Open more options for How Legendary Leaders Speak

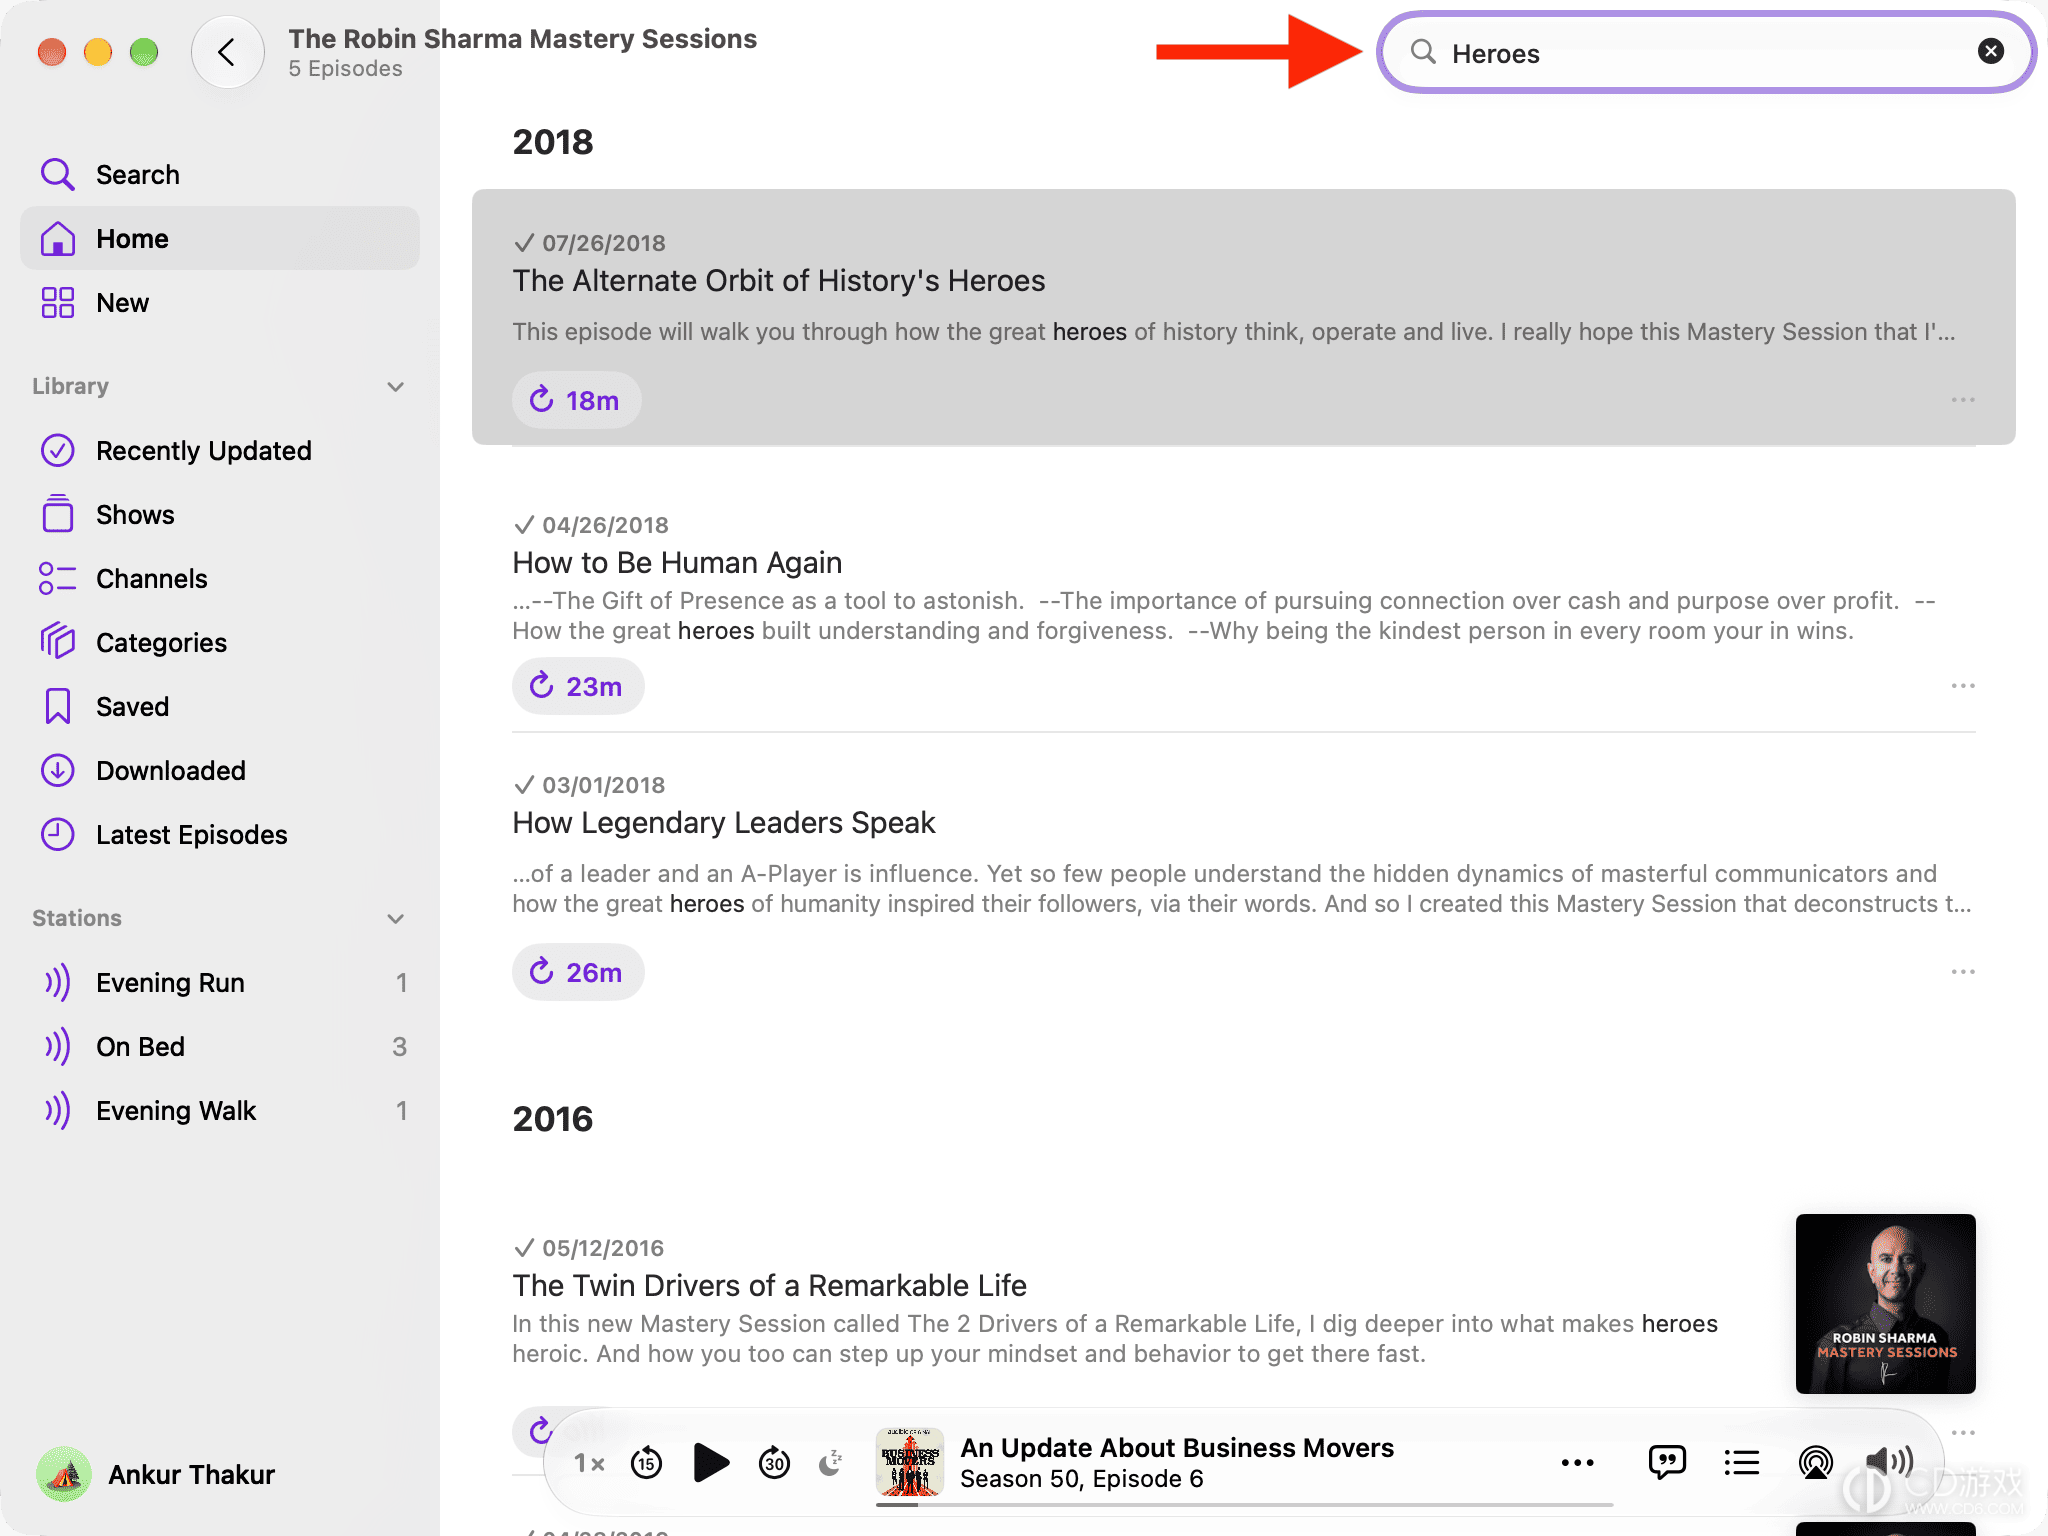pos(1963,972)
